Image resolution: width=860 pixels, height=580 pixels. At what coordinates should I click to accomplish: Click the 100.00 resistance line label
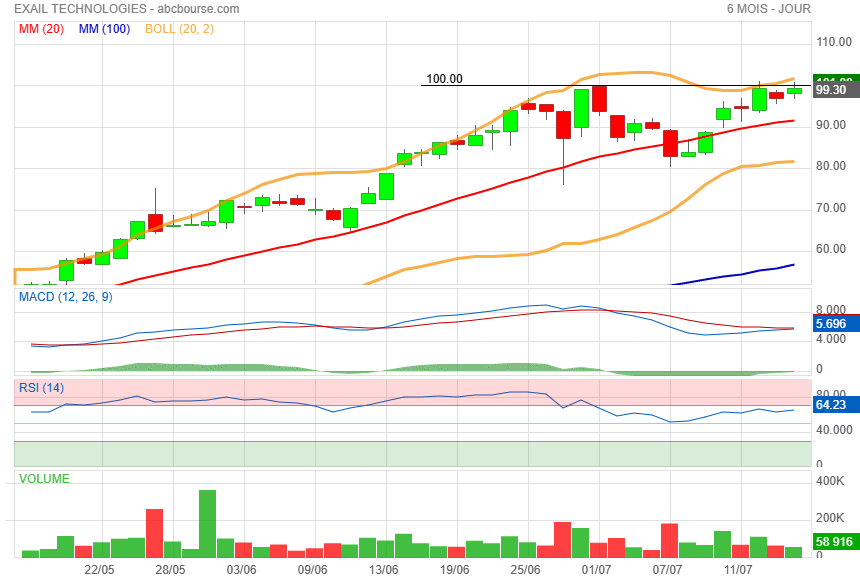click(x=444, y=78)
